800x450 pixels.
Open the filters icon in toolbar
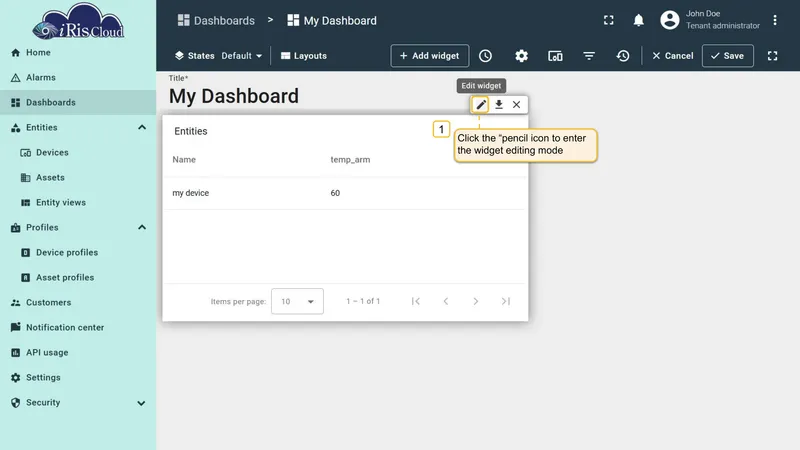coord(589,56)
